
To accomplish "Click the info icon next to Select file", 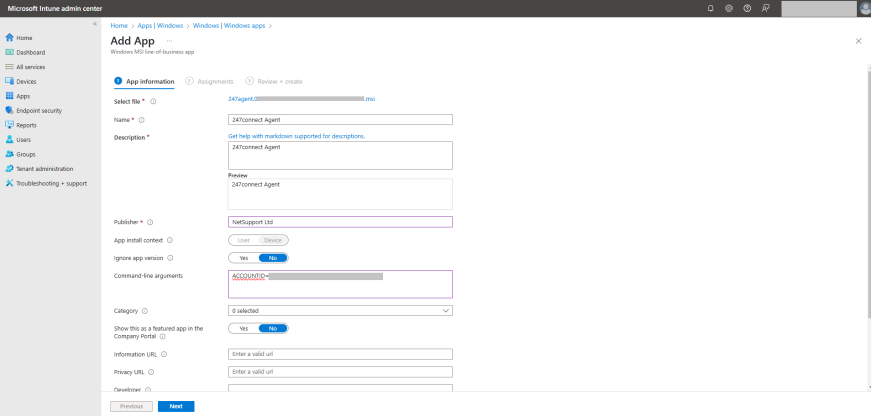I will (153, 101).
